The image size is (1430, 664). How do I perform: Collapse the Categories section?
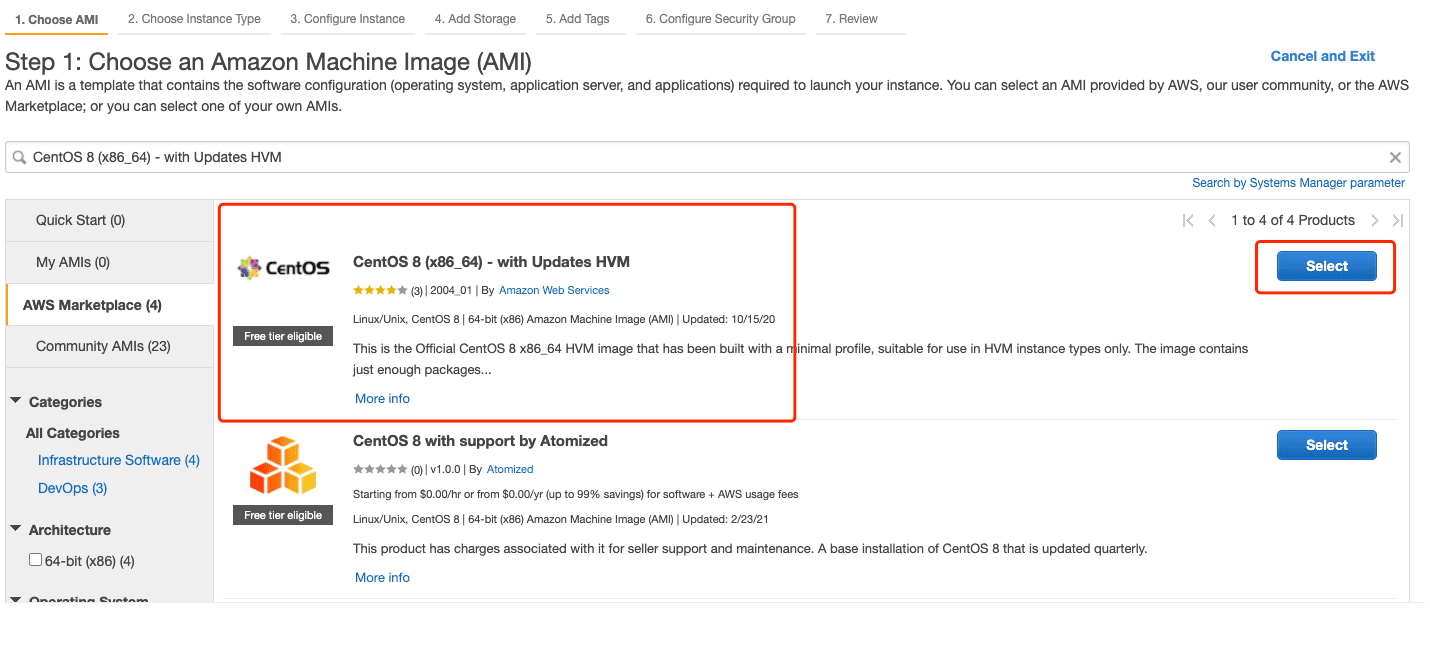point(16,401)
